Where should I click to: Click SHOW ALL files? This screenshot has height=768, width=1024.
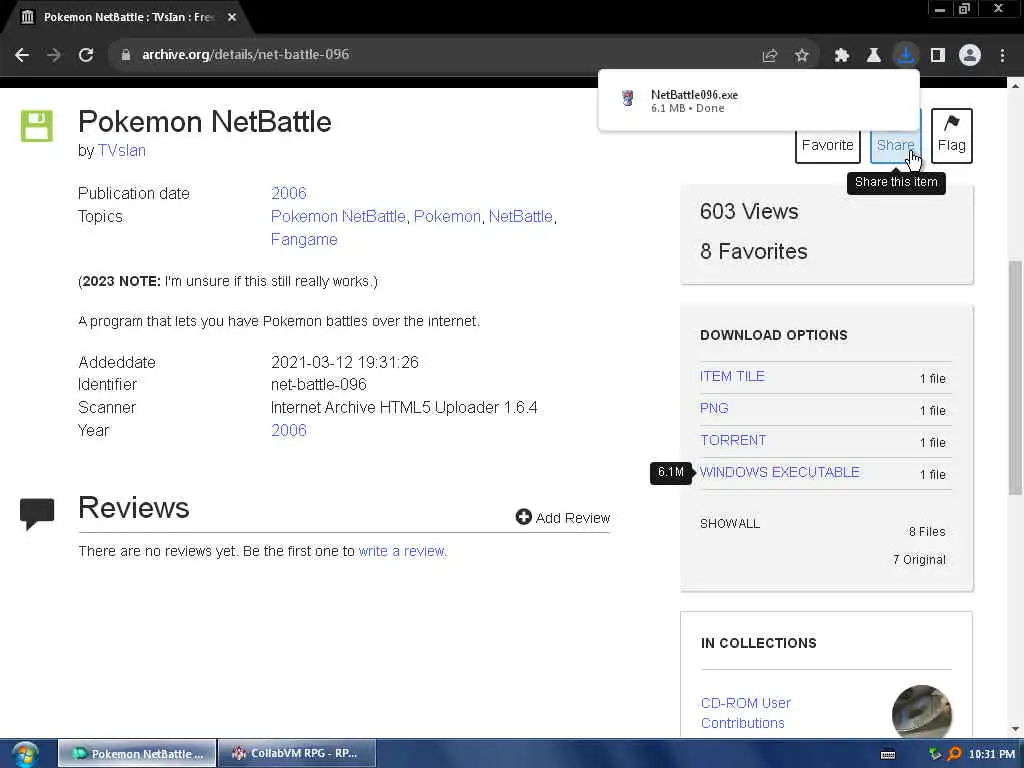730,524
